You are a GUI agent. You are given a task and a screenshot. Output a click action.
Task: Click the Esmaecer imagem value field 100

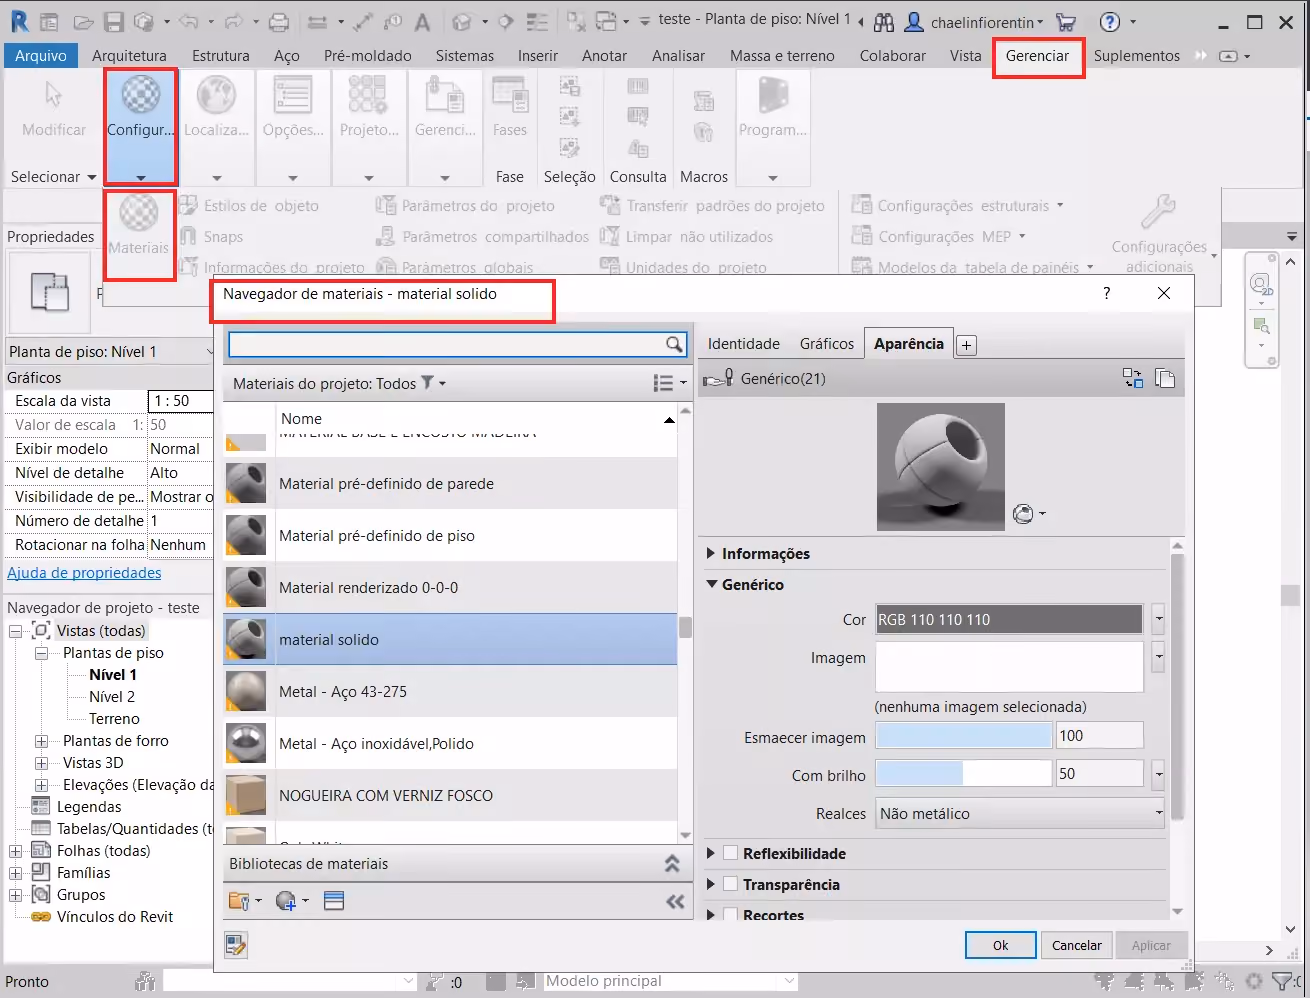(x=1099, y=736)
